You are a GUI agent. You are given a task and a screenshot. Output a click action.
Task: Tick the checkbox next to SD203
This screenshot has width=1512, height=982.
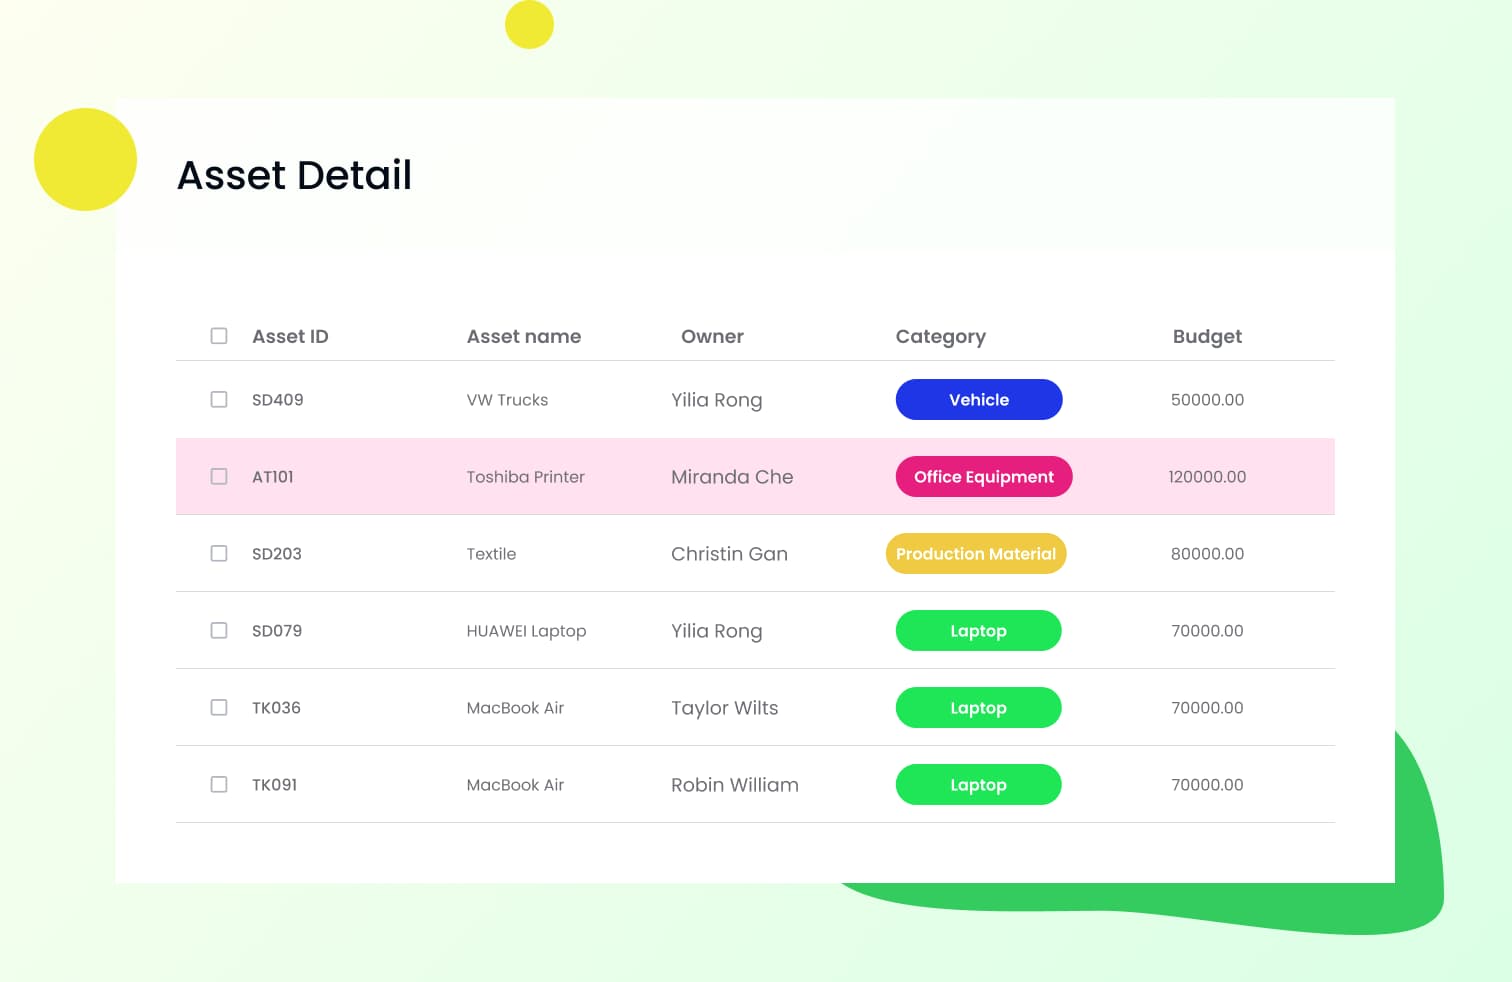(x=219, y=553)
